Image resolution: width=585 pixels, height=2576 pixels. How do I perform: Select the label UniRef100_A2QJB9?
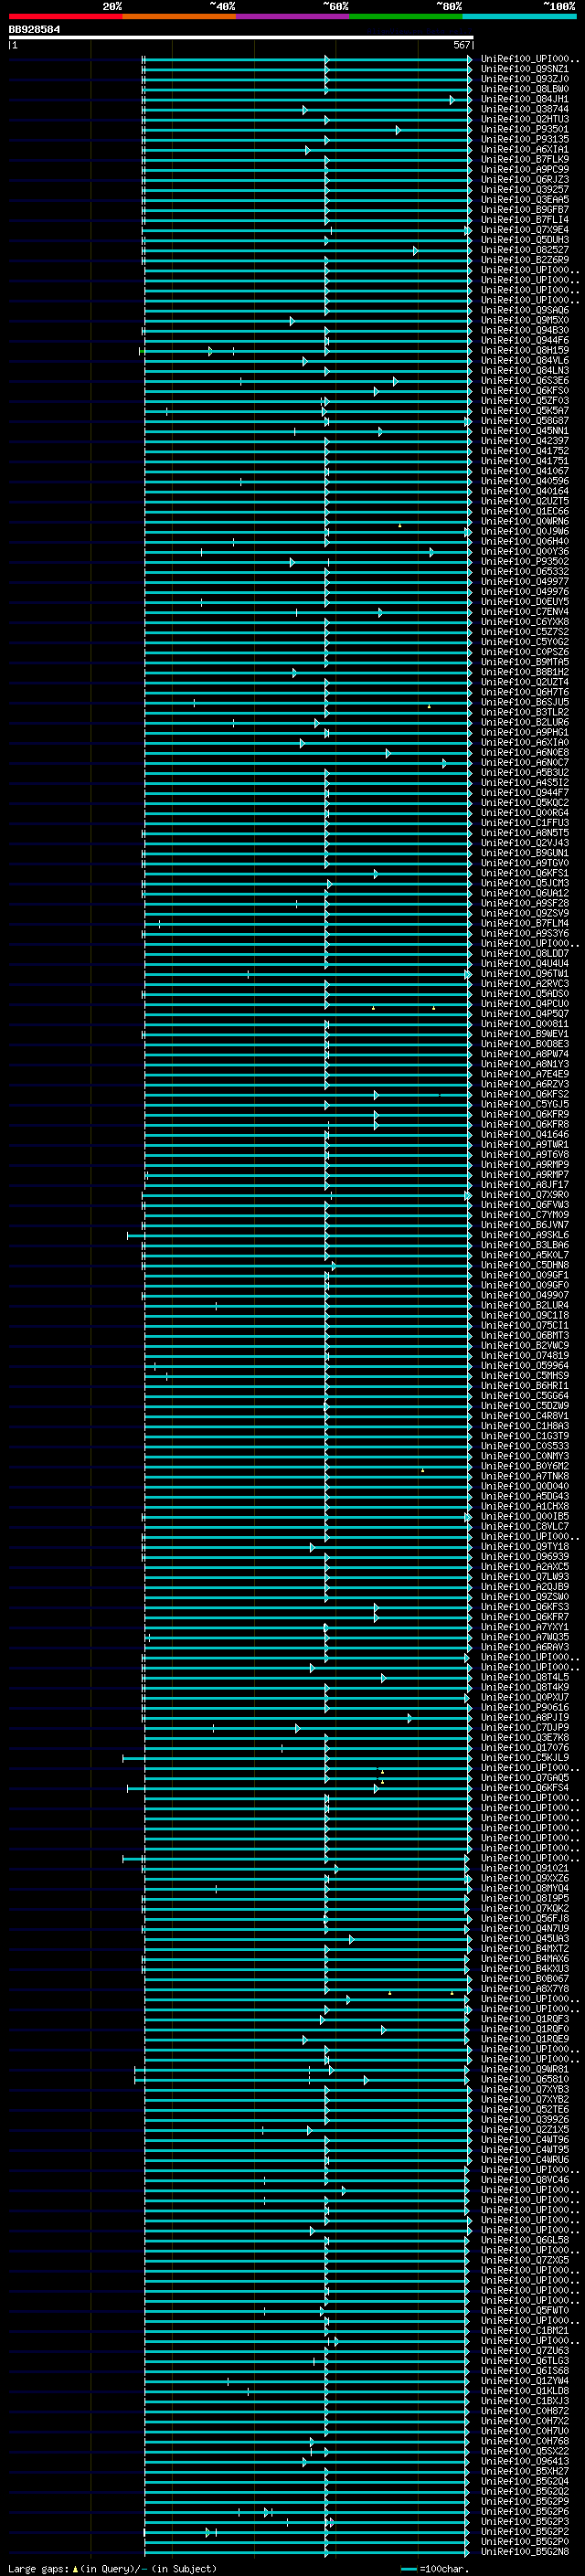[525, 1586]
